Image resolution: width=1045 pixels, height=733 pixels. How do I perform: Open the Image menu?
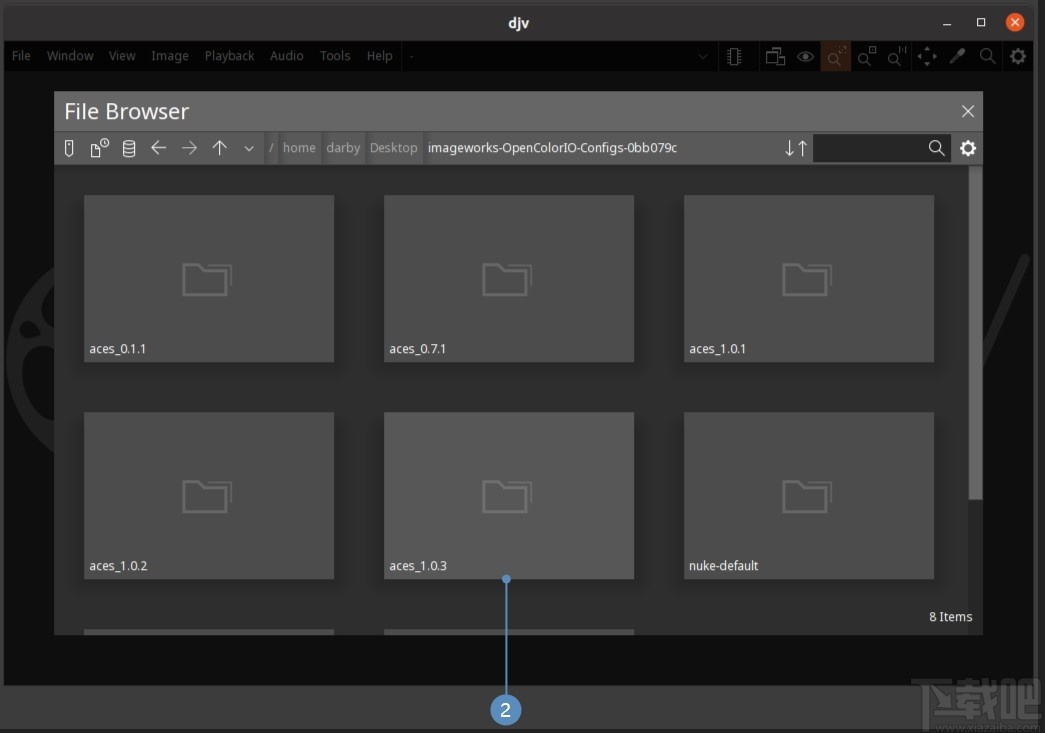coord(169,56)
